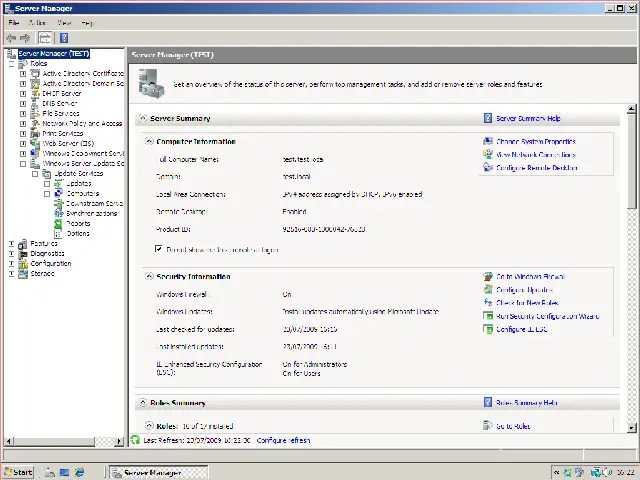Click the Options node icon

click(59, 233)
